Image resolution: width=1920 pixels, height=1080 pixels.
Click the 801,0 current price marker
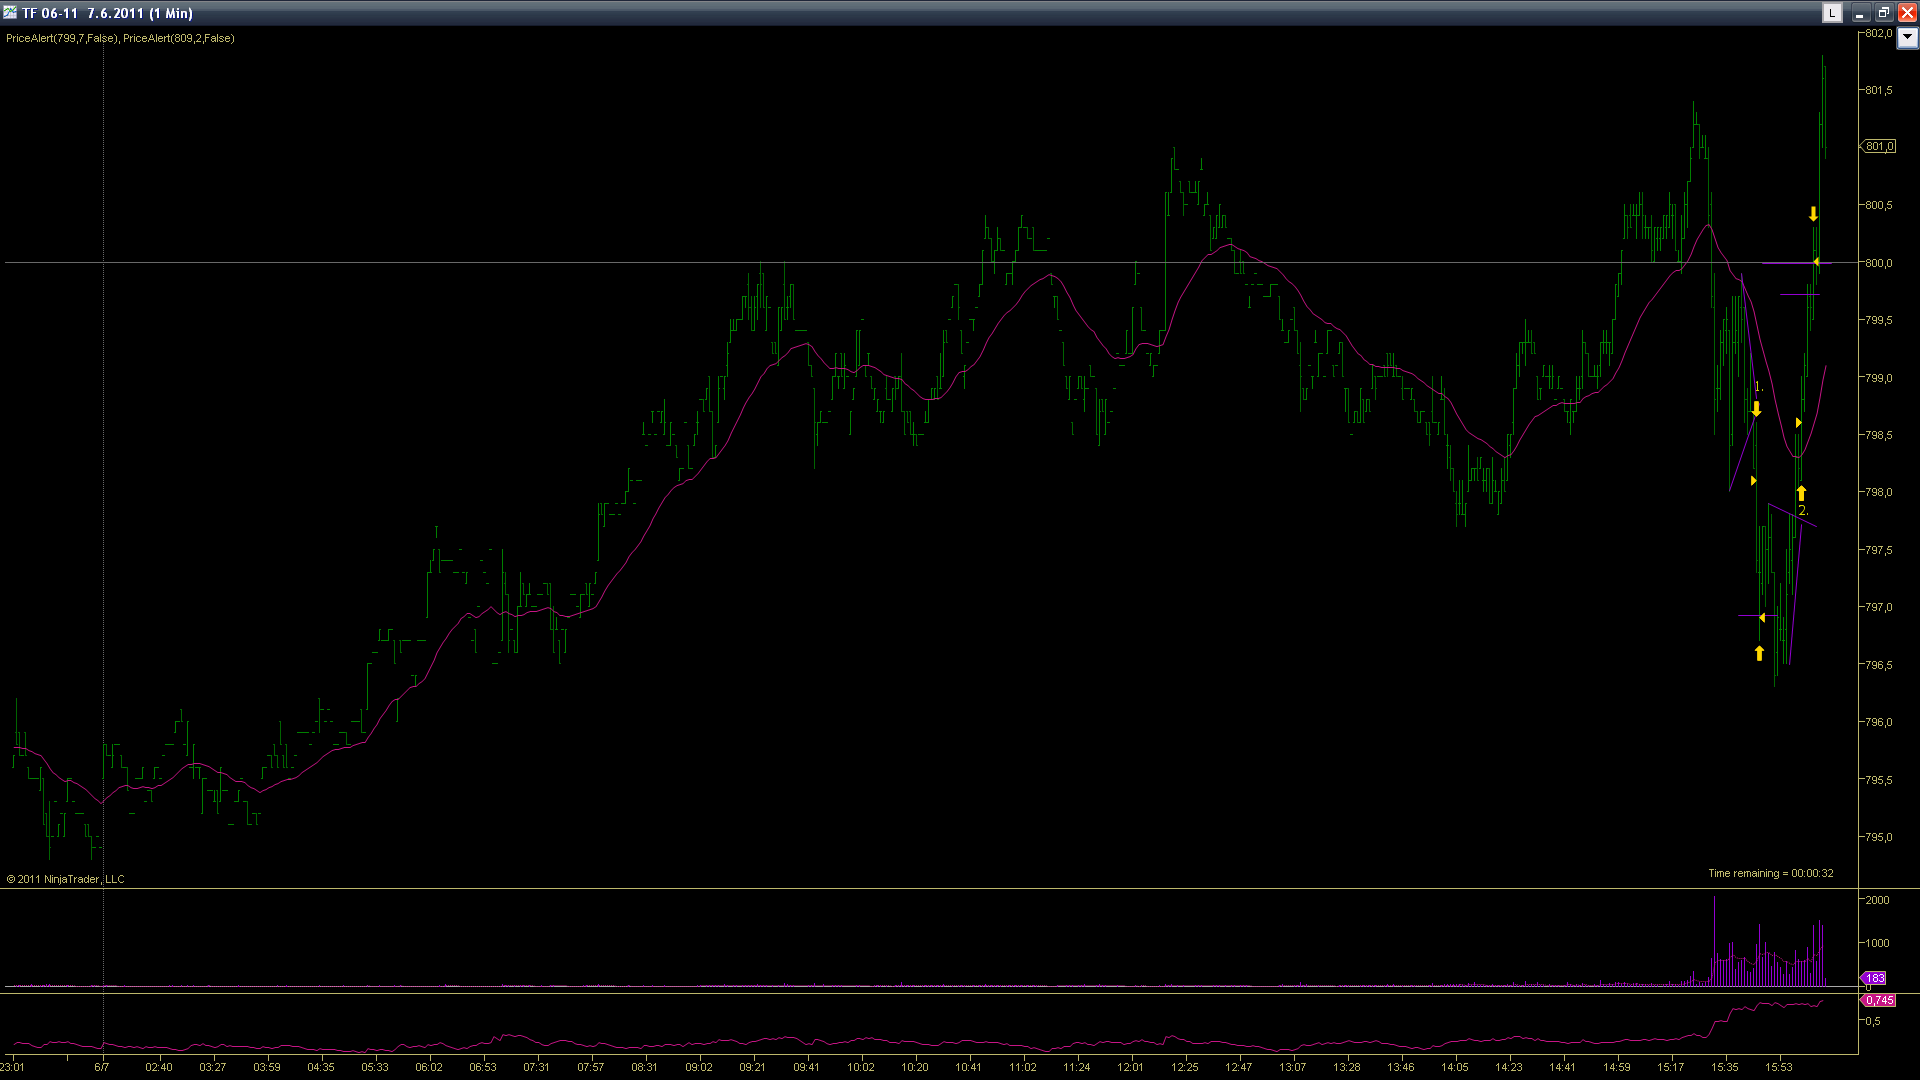(1878, 146)
